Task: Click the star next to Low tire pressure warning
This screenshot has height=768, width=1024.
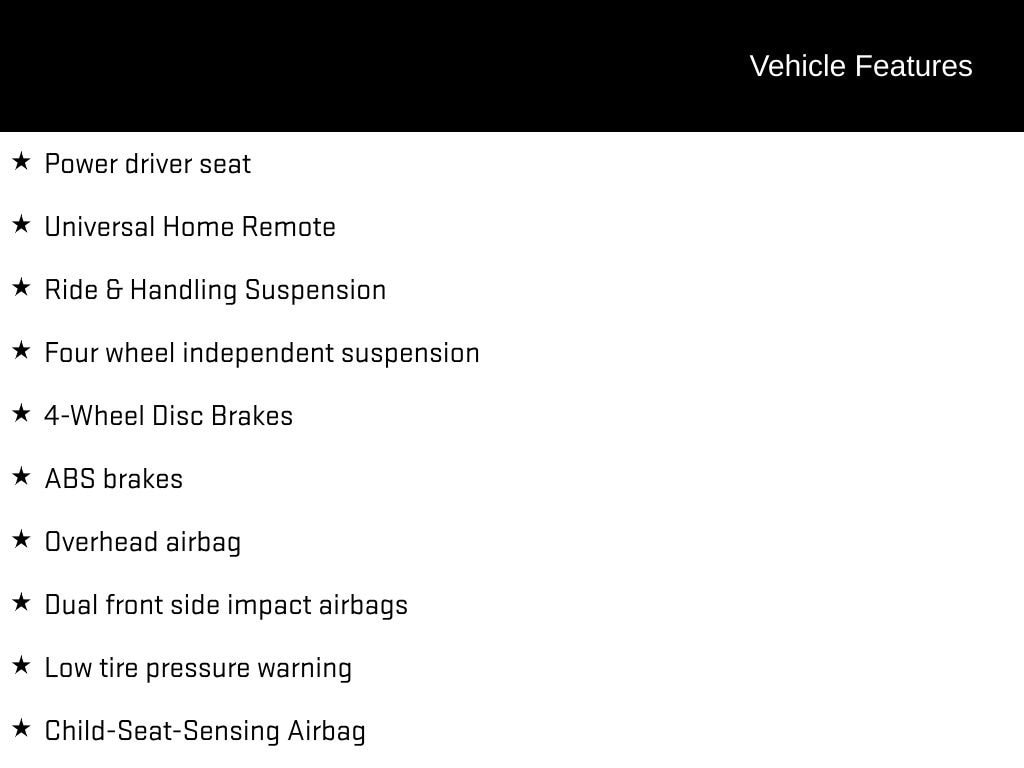Action: pyautogui.click(x=21, y=665)
